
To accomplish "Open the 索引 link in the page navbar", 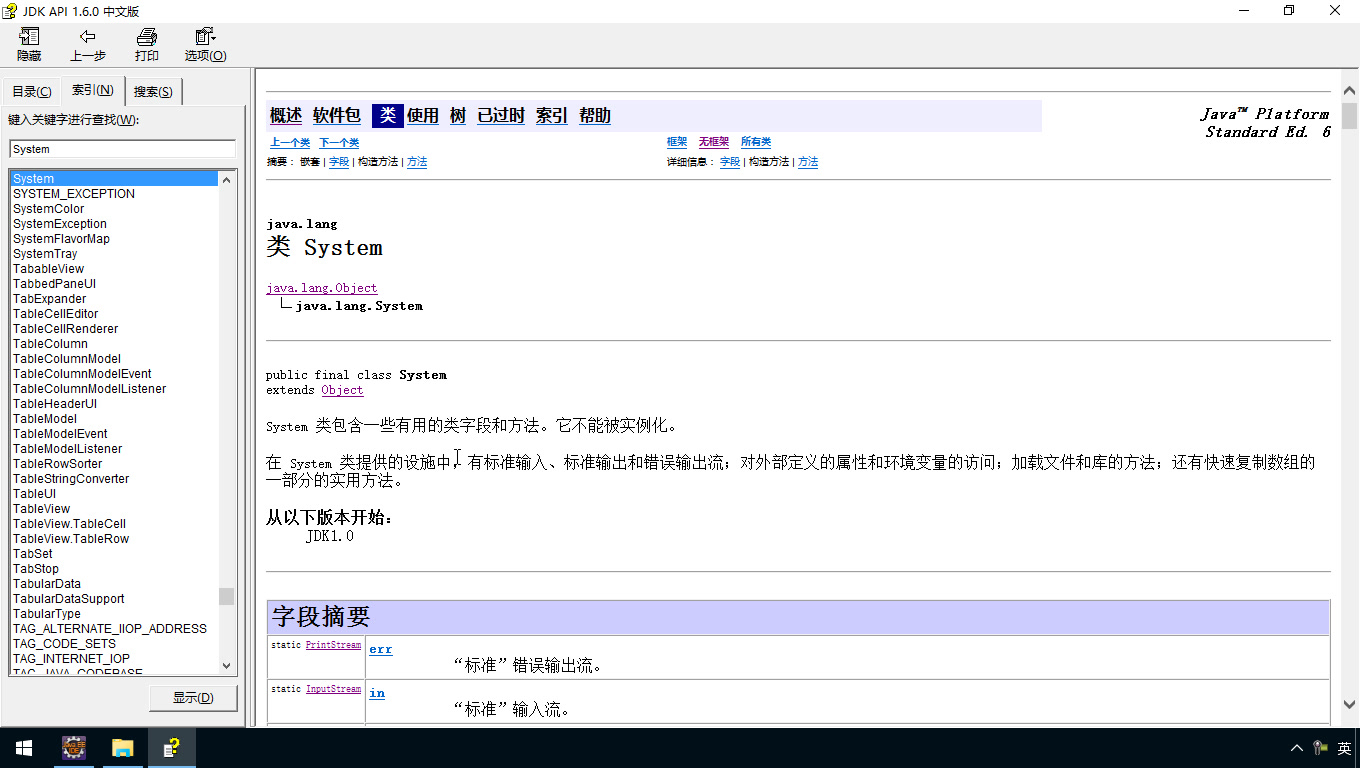I will click(x=552, y=116).
